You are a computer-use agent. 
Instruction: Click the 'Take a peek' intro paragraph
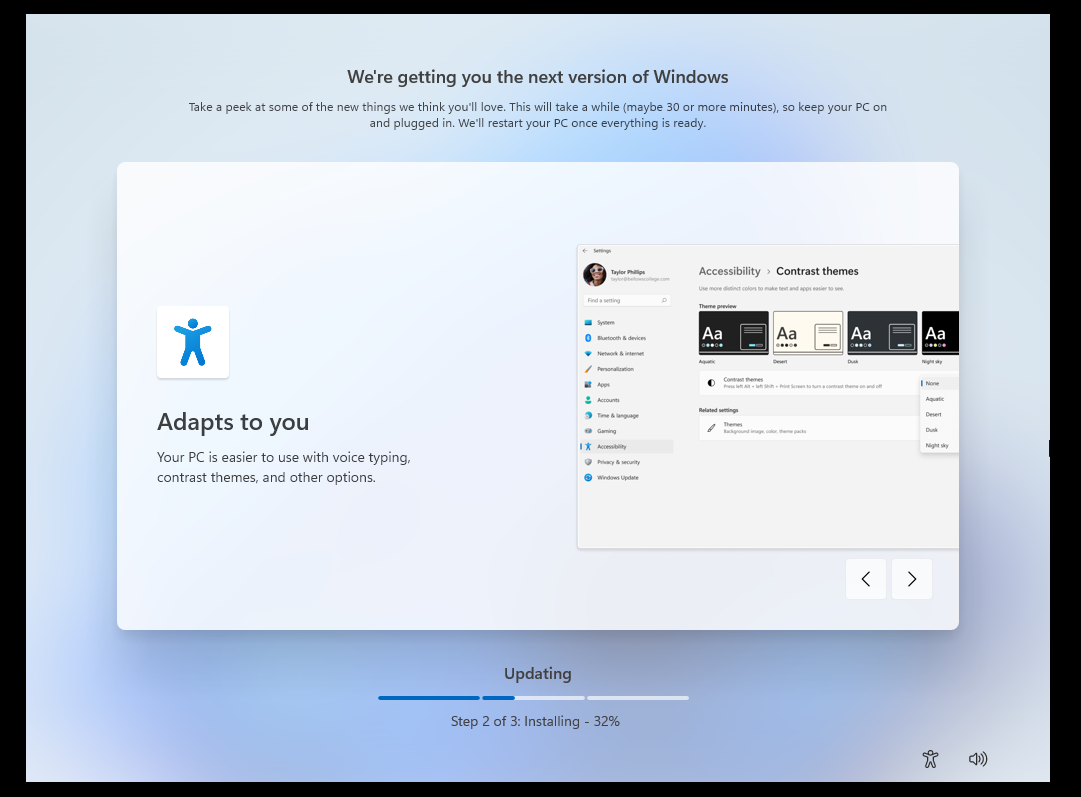[x=538, y=115]
